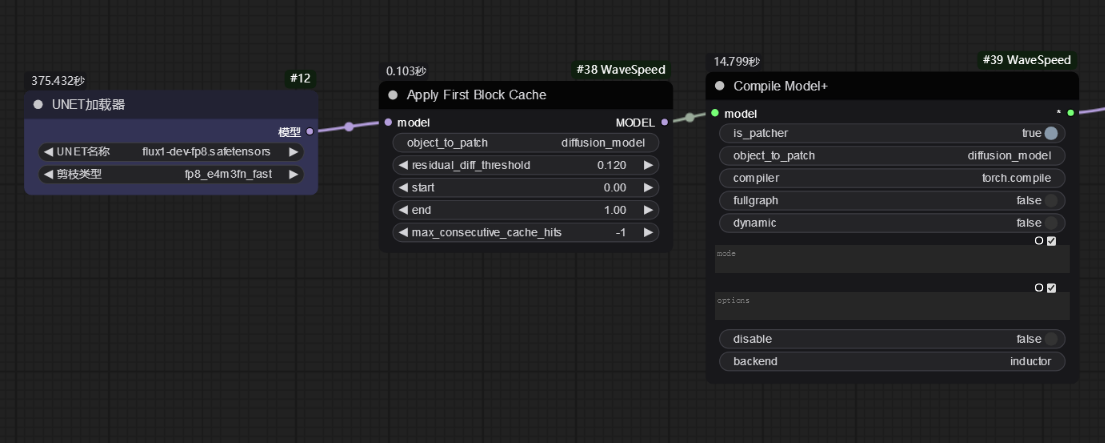The width and height of the screenshot is (1105, 443).
Task: Open the 剪枝类型 dropdown
Action: [x=170, y=174]
